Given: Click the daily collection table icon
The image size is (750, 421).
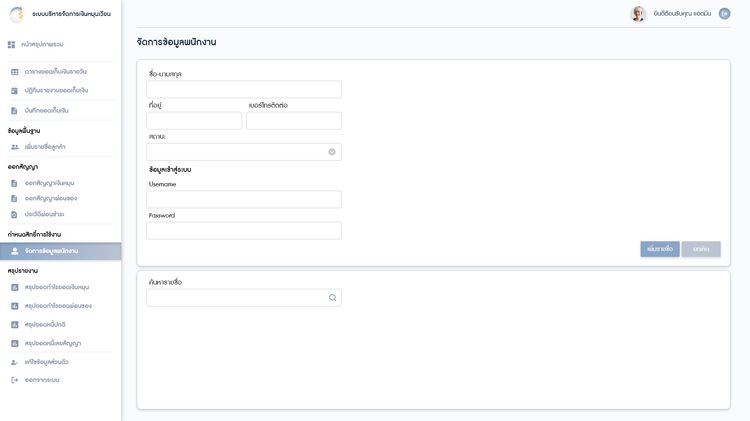Looking at the screenshot, I should tap(14, 72).
